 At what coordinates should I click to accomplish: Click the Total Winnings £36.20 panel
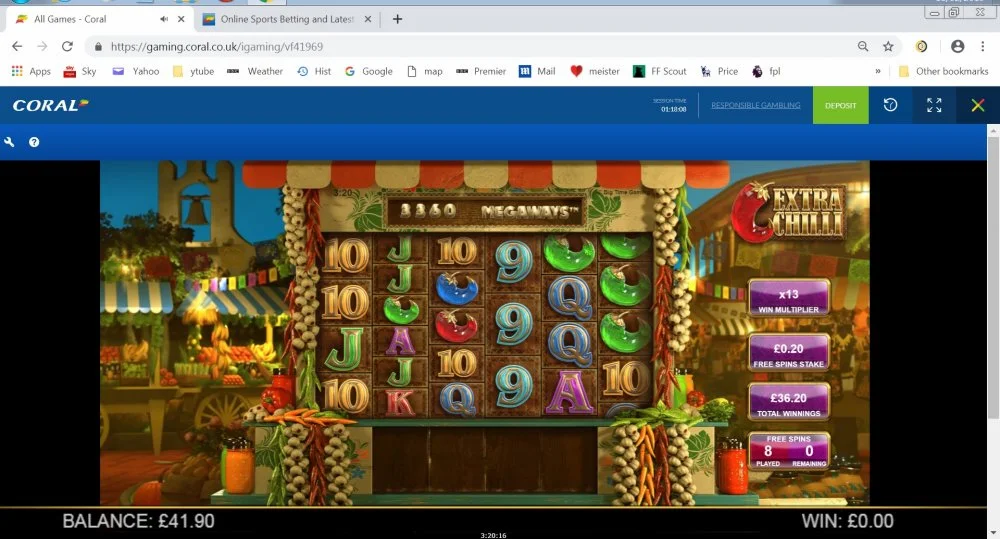click(789, 402)
